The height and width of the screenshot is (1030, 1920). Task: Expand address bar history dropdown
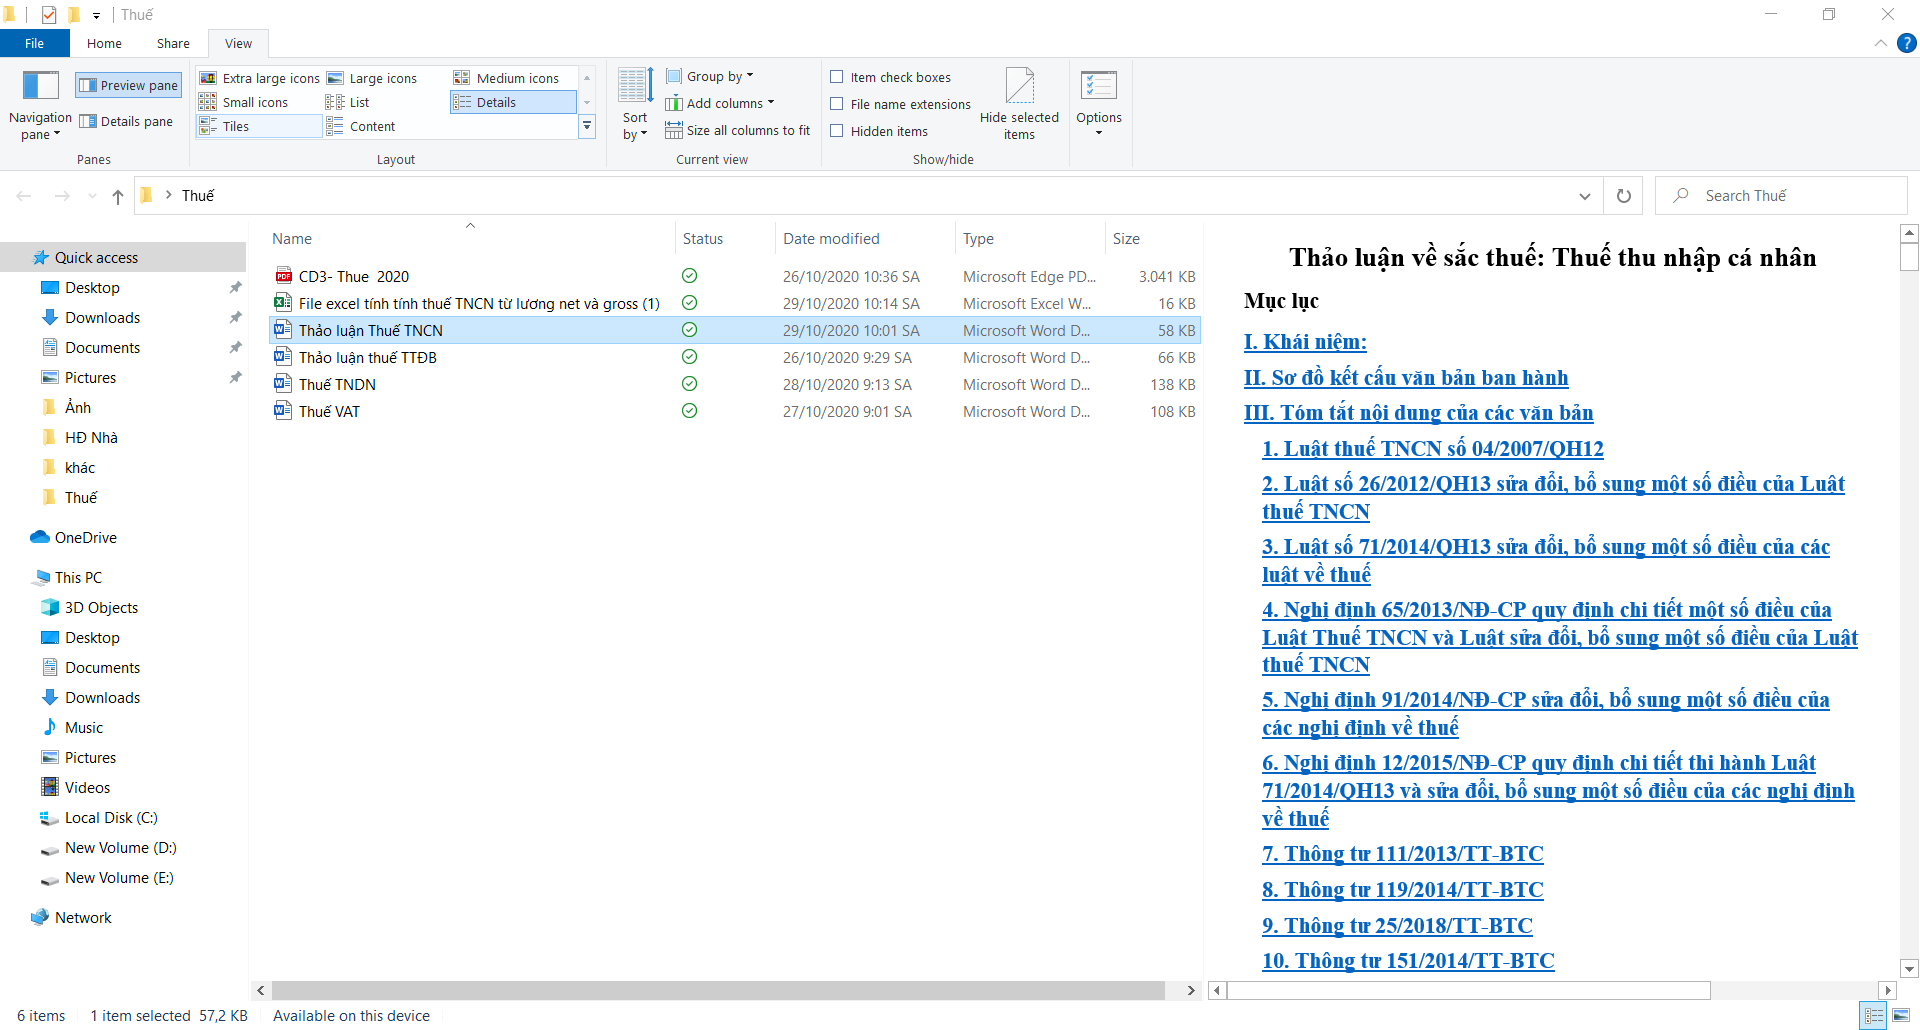tap(1584, 196)
